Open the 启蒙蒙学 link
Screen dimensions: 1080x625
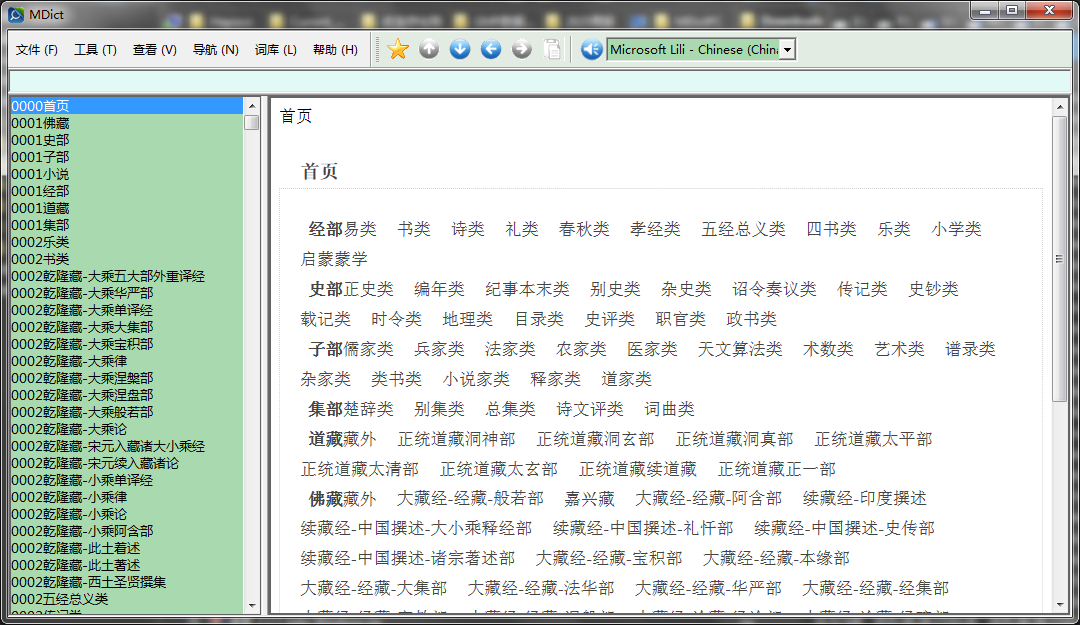(334, 259)
